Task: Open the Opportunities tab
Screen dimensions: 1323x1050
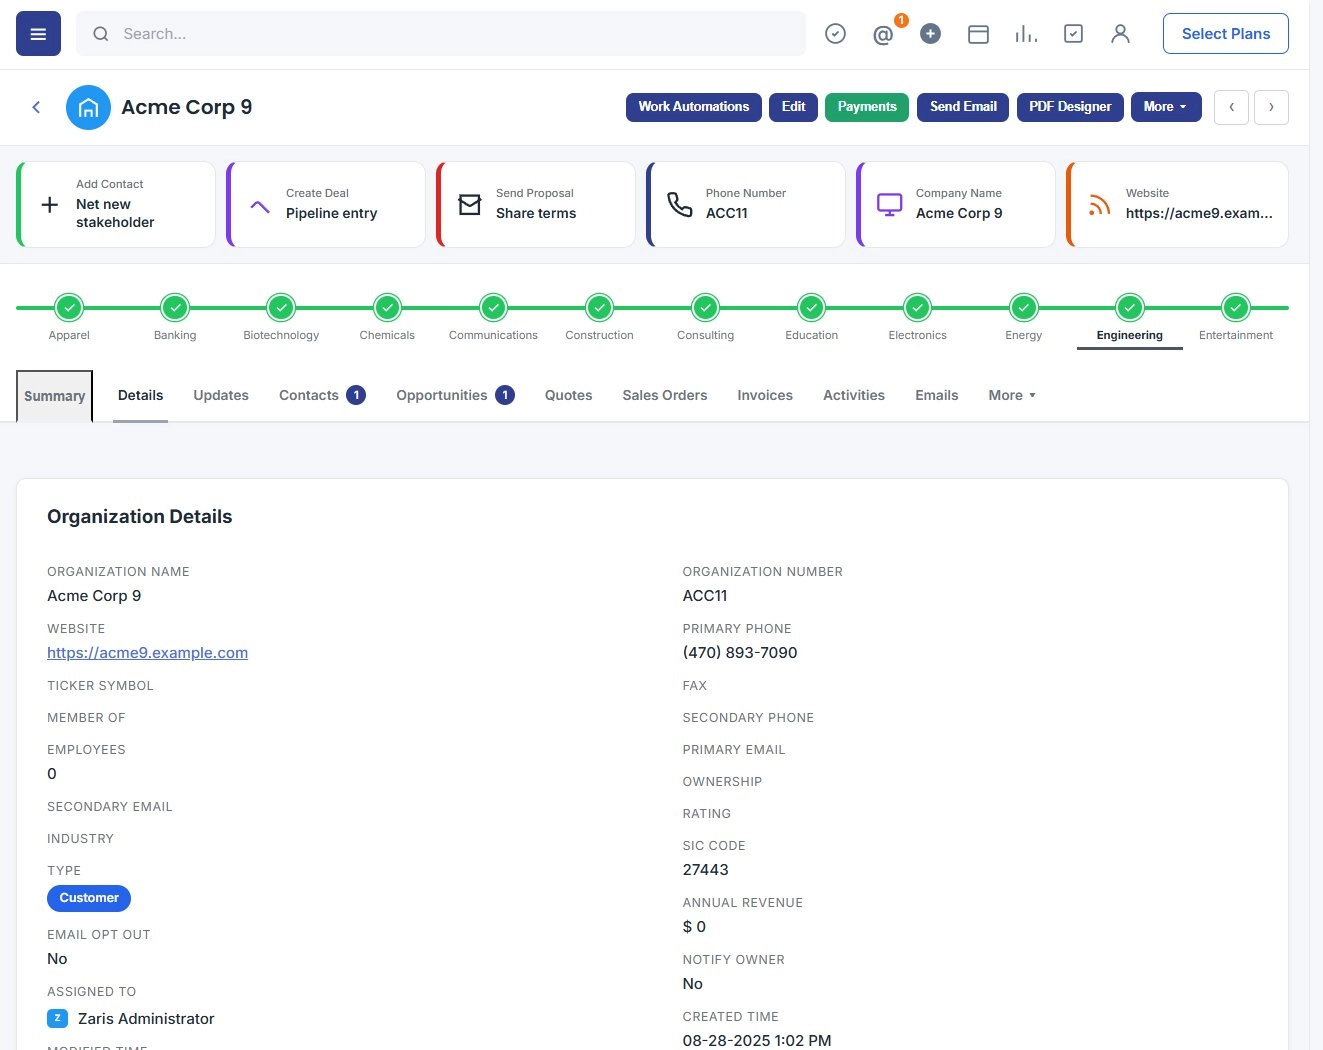Action: pos(455,395)
